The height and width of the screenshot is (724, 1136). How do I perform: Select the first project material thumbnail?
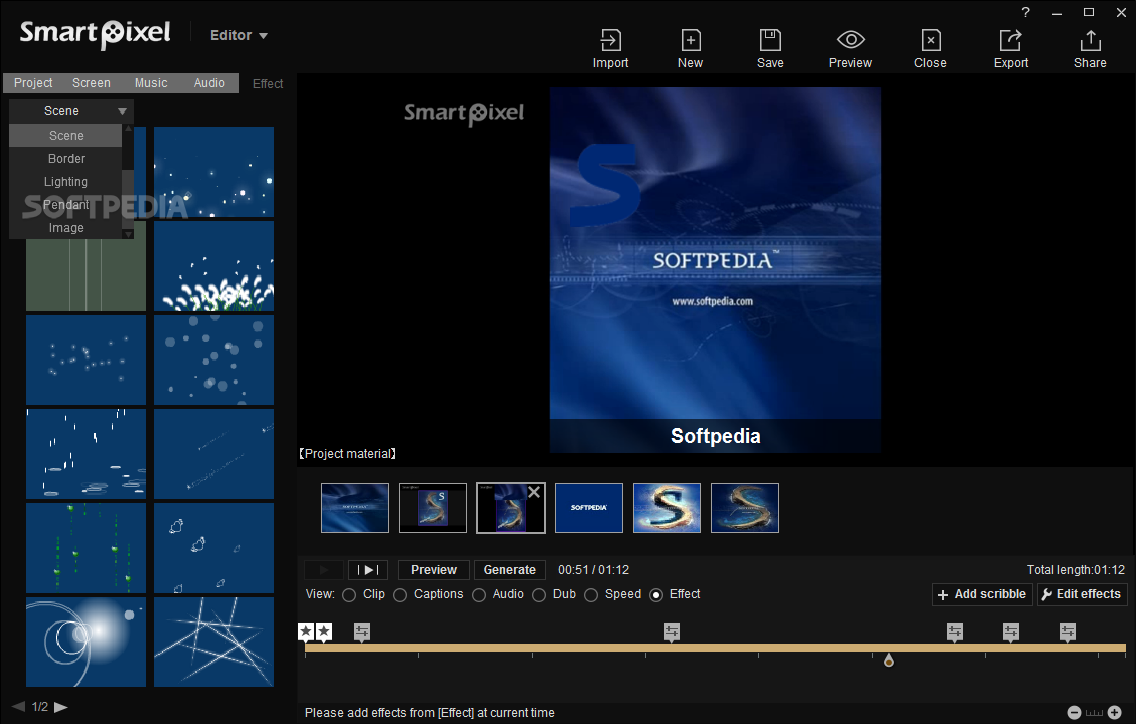click(355, 508)
